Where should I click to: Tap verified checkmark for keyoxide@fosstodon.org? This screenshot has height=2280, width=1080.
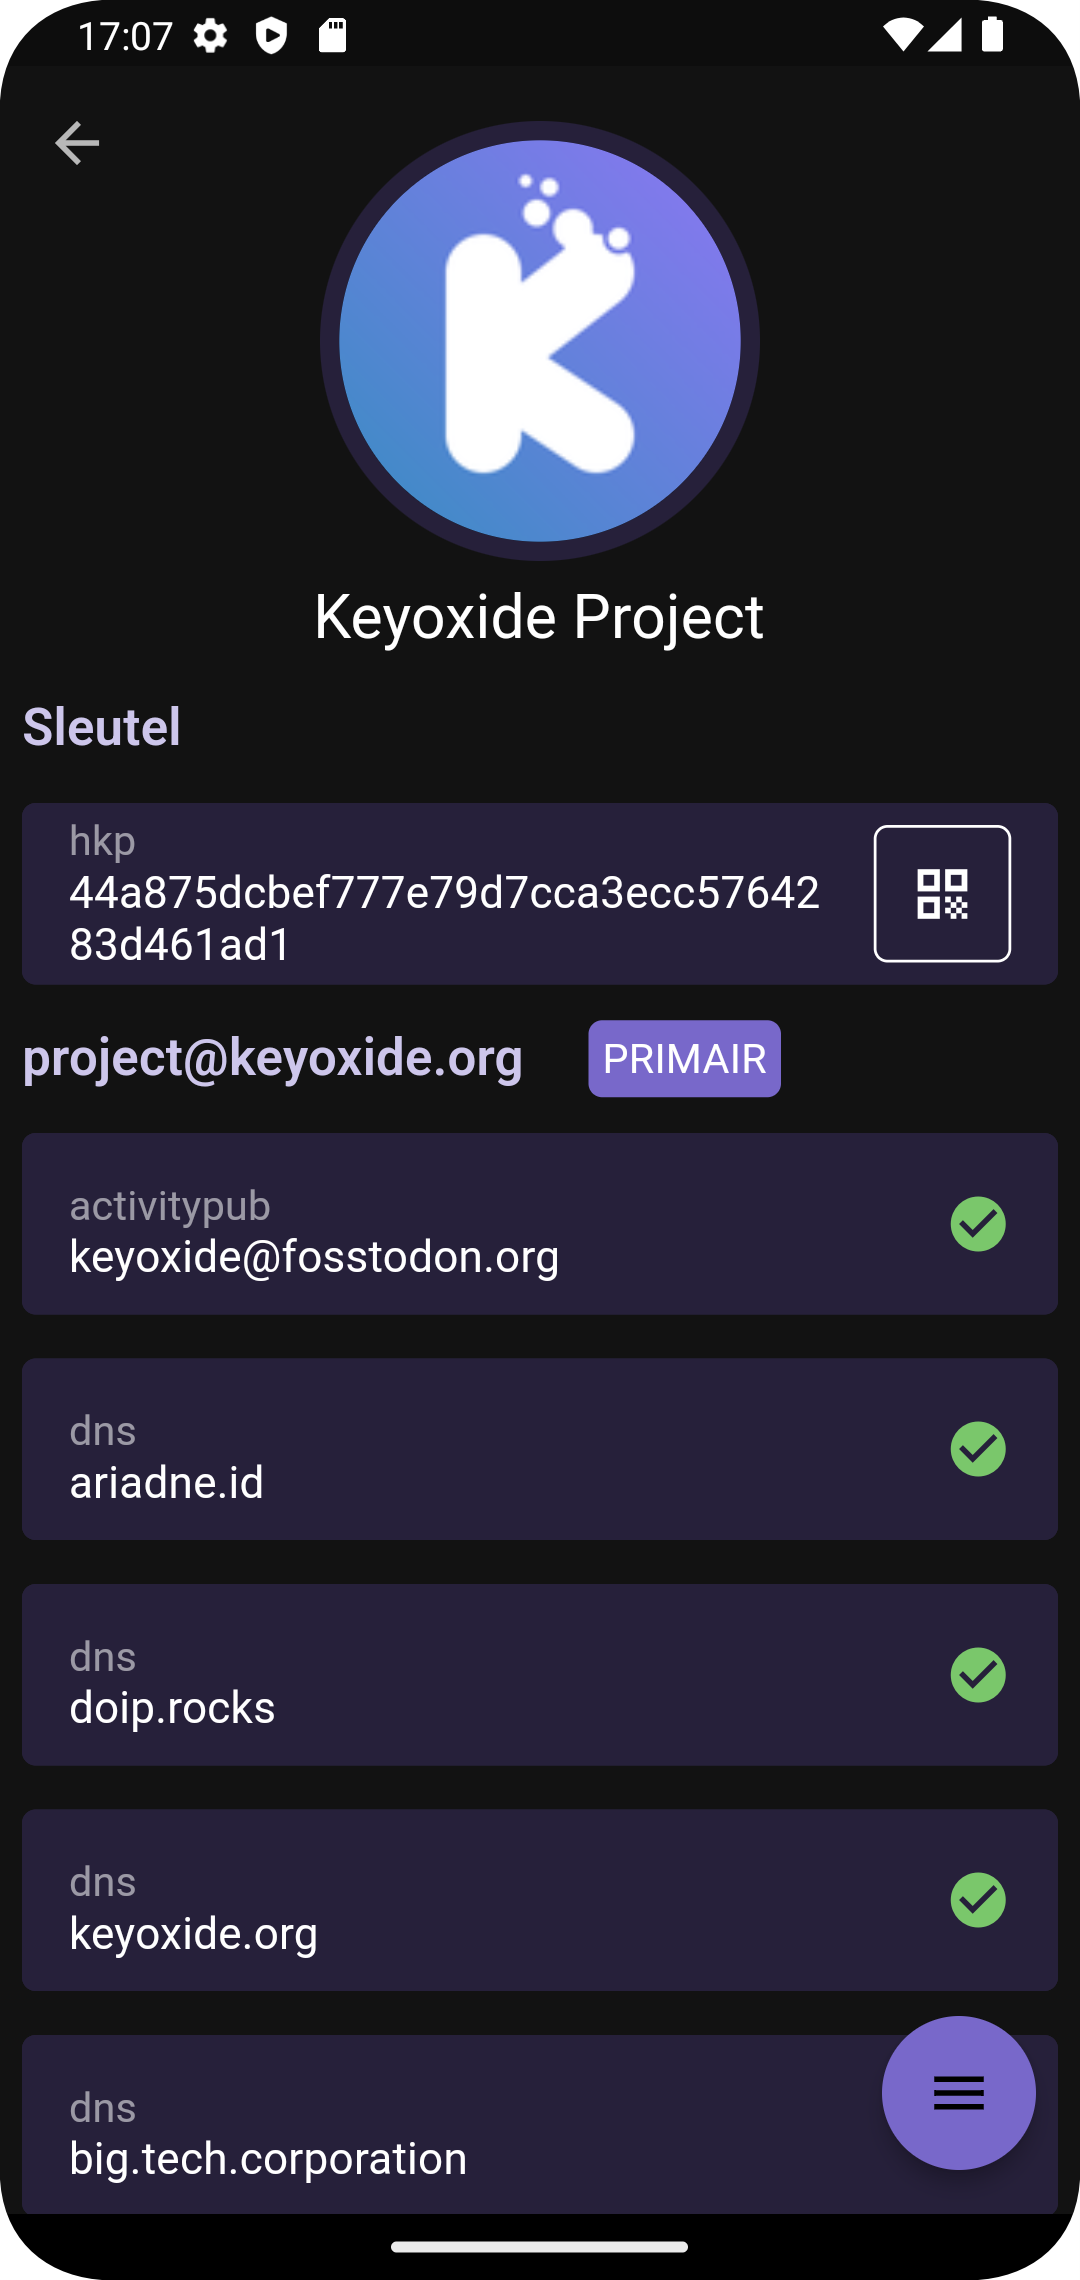977,1224
